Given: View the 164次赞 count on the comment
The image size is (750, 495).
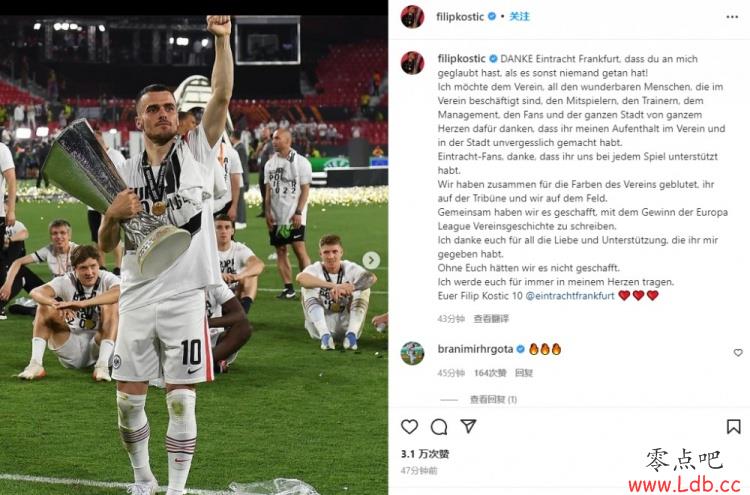Looking at the screenshot, I should [x=490, y=373].
